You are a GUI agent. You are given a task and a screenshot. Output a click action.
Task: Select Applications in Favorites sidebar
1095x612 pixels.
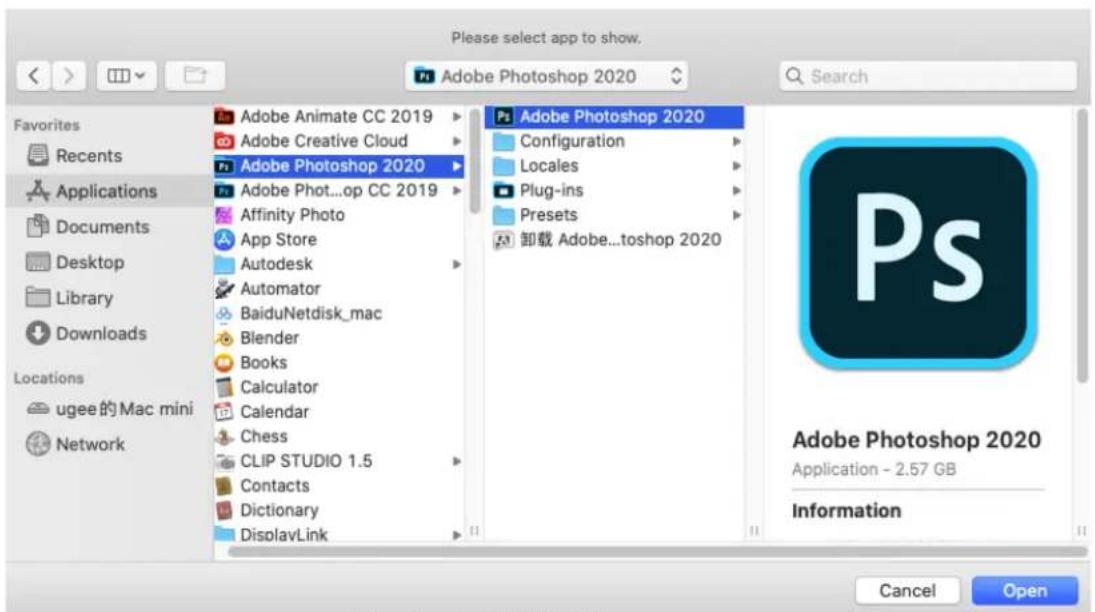(109, 191)
